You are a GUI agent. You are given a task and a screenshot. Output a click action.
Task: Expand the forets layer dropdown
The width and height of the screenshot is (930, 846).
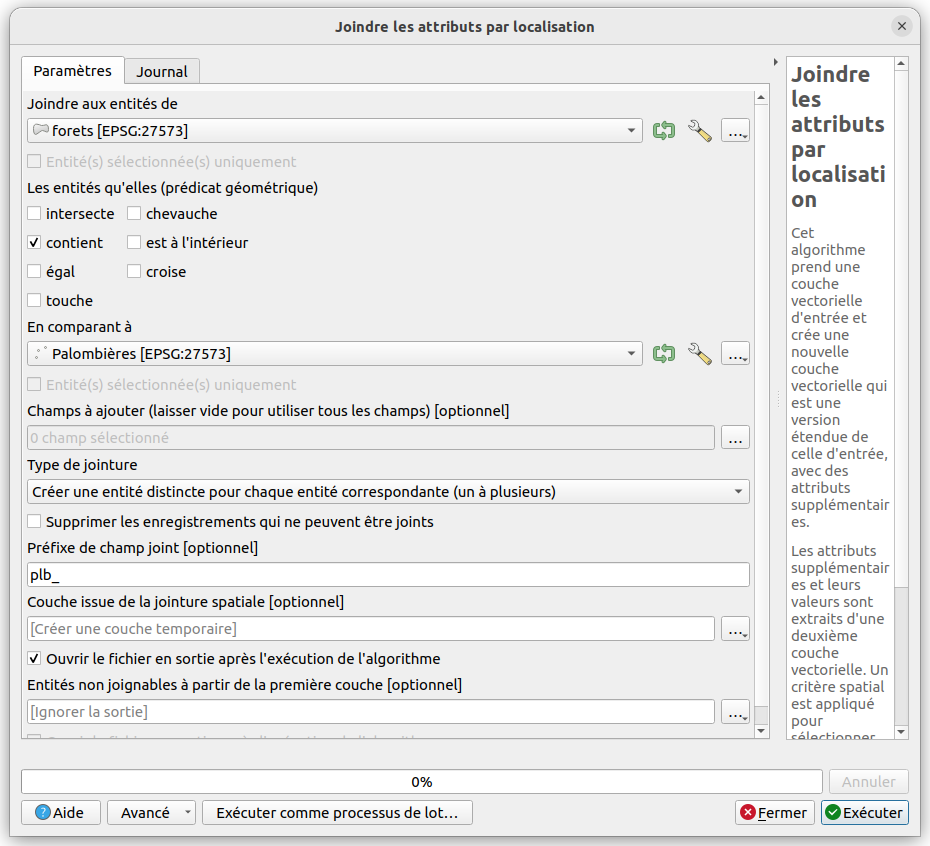(631, 131)
